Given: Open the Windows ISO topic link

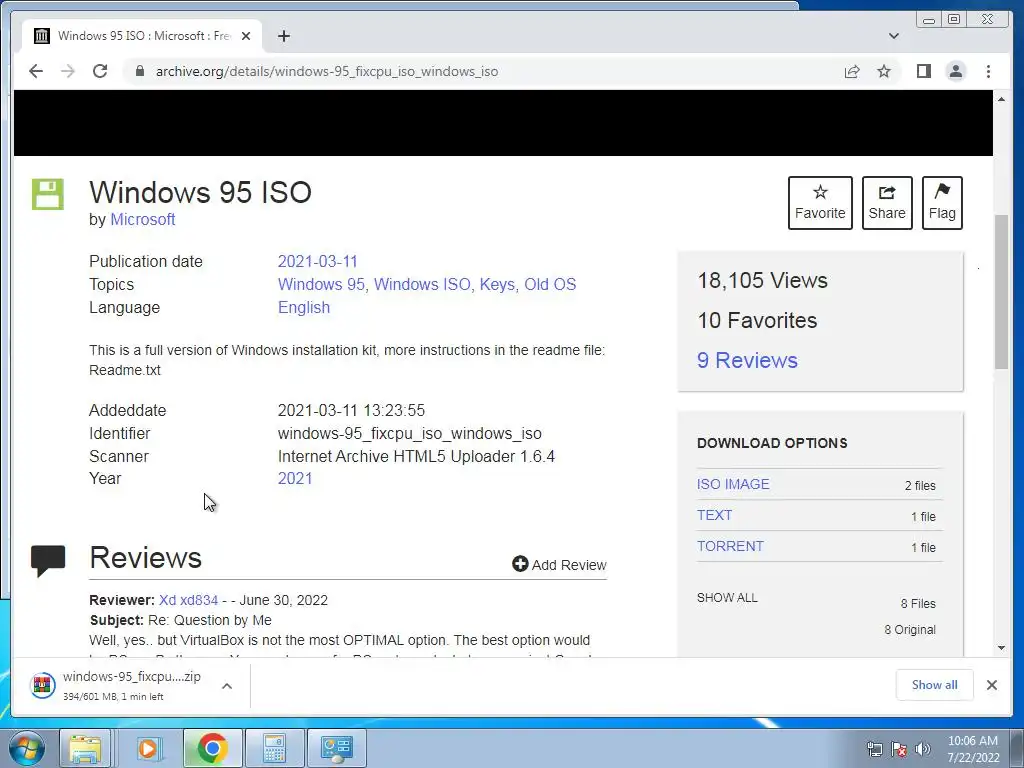Looking at the screenshot, I should (x=422, y=284).
